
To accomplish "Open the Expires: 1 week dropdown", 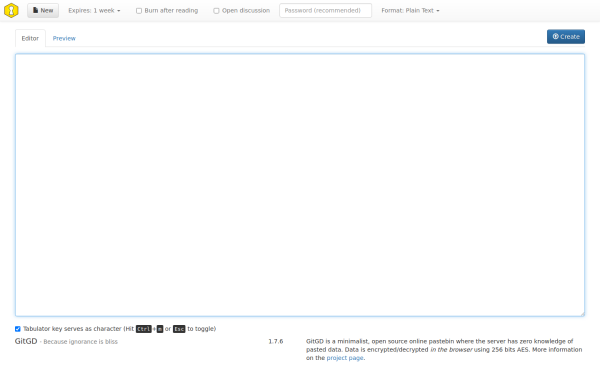I will point(94,11).
